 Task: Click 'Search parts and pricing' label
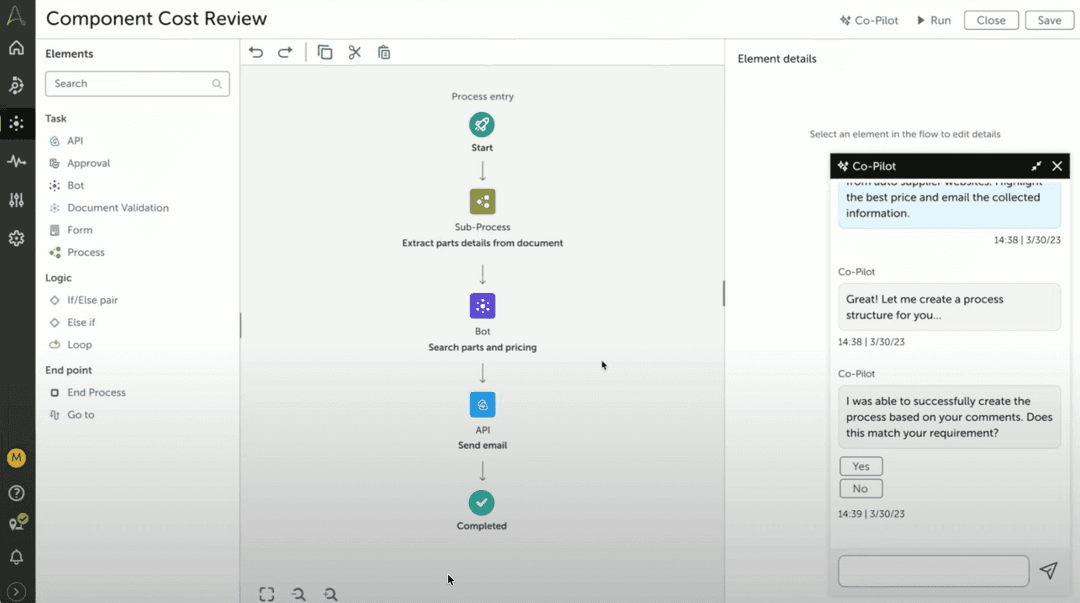click(x=482, y=347)
